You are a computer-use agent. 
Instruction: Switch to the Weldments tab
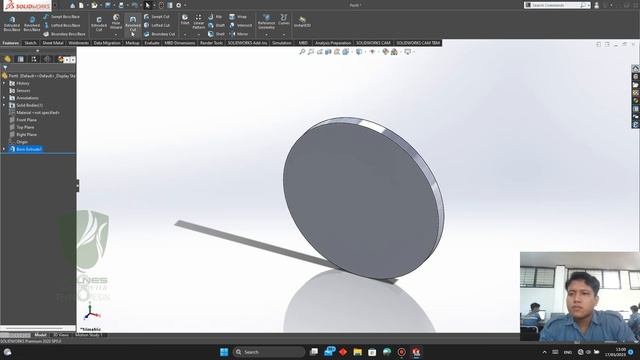[x=79, y=43]
